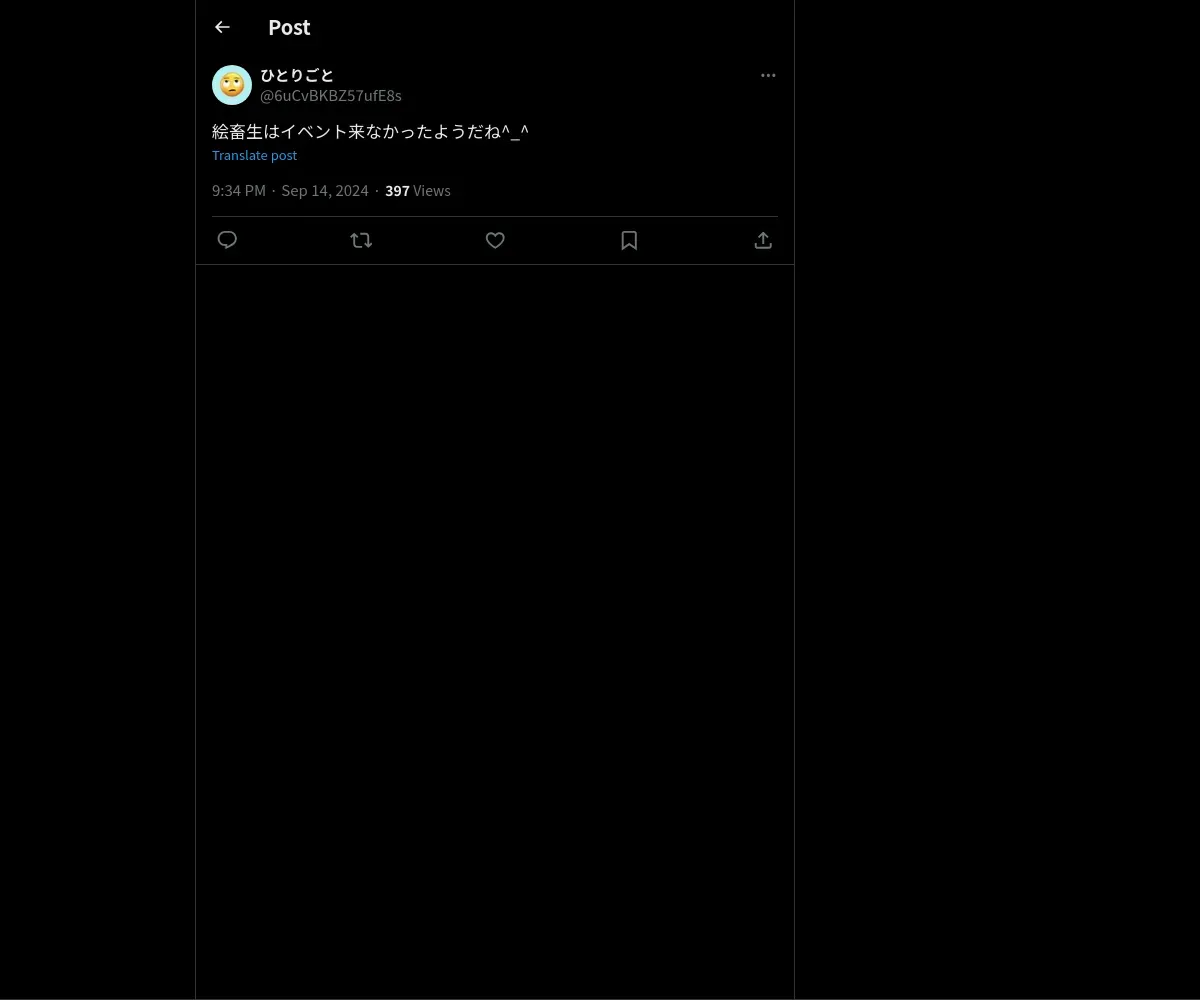Open the eye-roll emoji profile avatar
The height and width of the screenshot is (1000, 1200).
click(x=232, y=85)
